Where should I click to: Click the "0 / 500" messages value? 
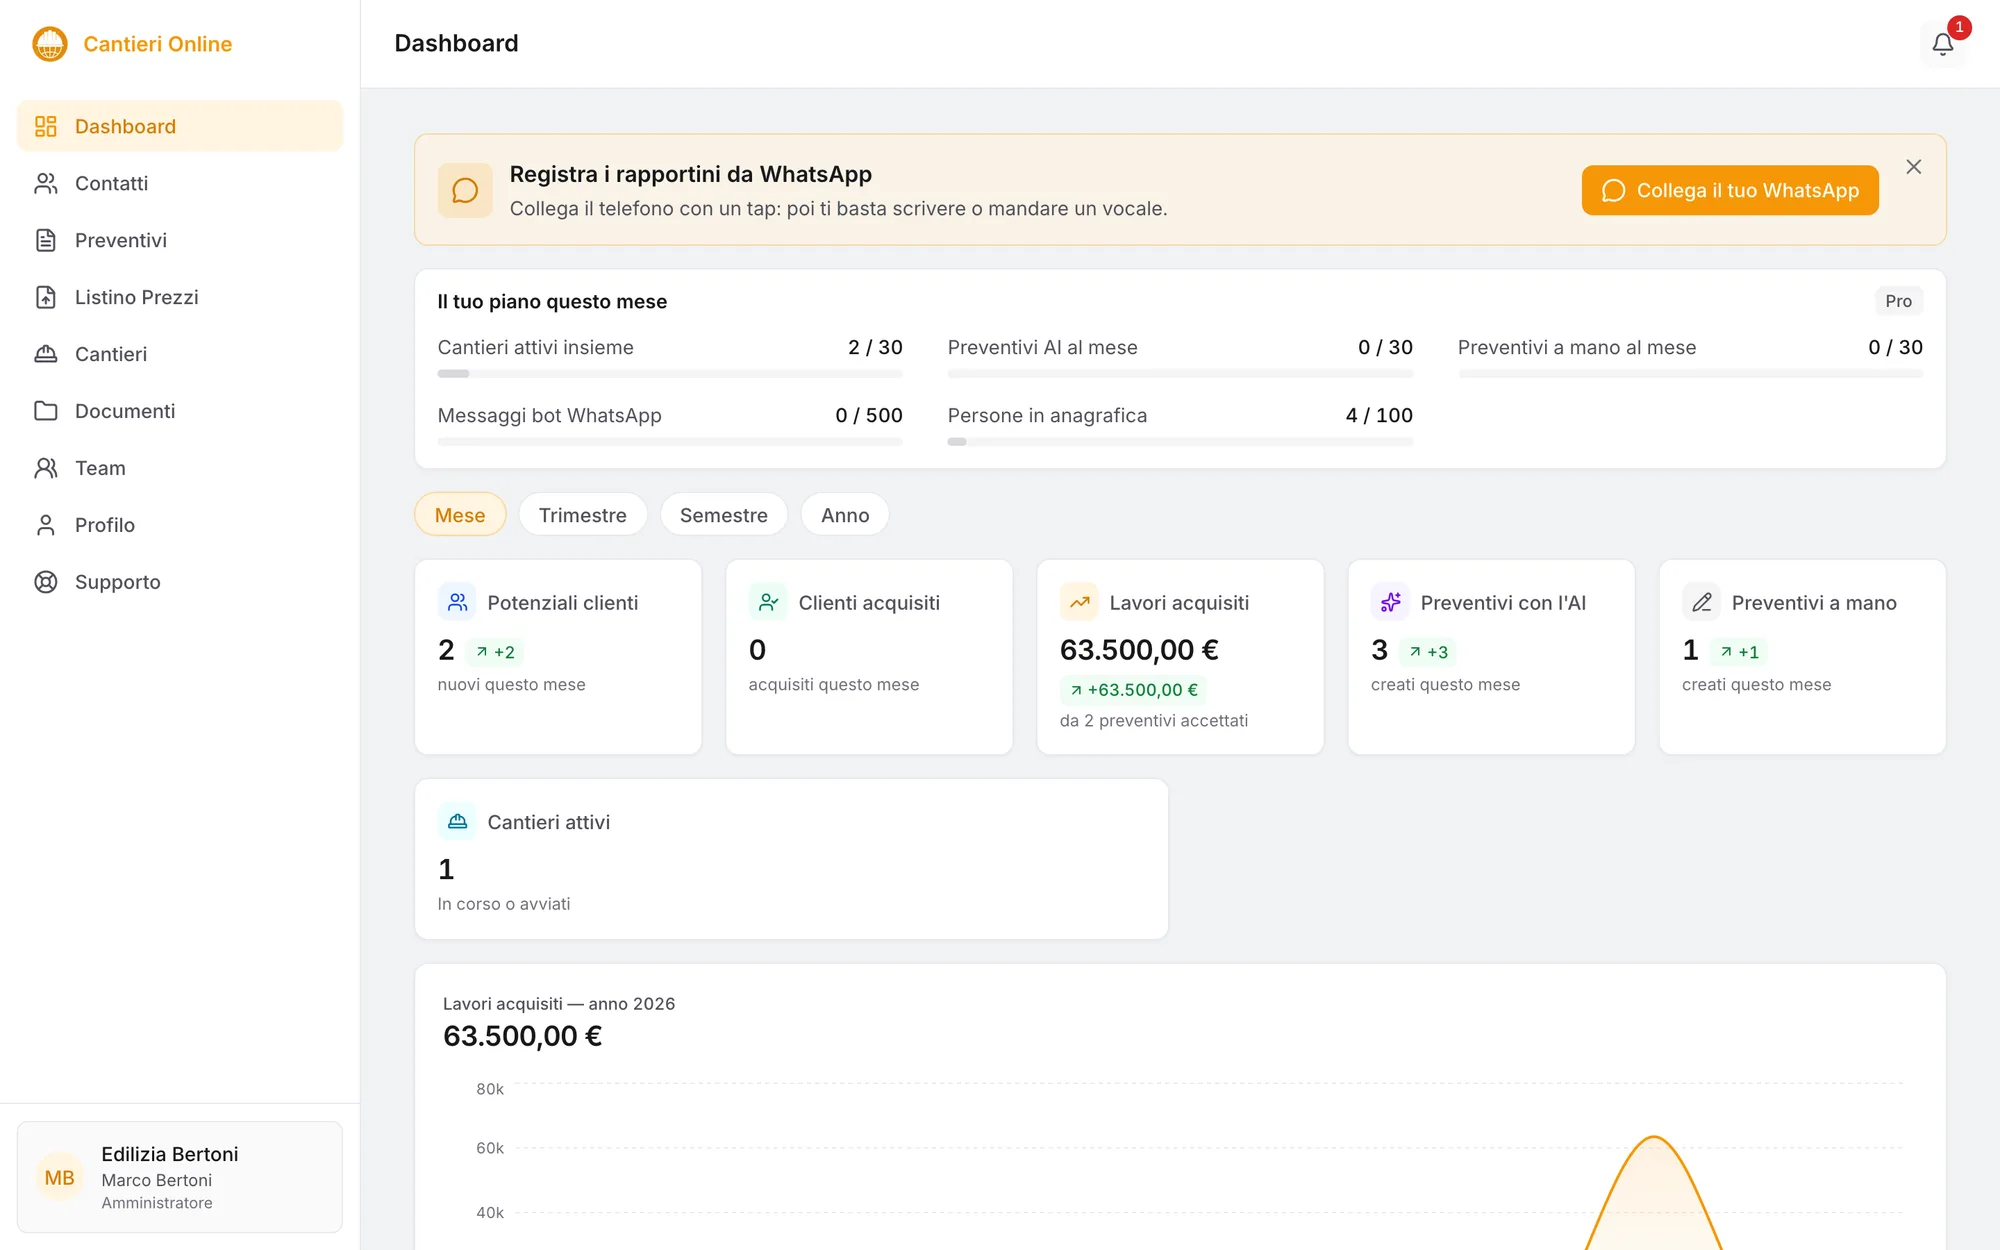coord(869,415)
